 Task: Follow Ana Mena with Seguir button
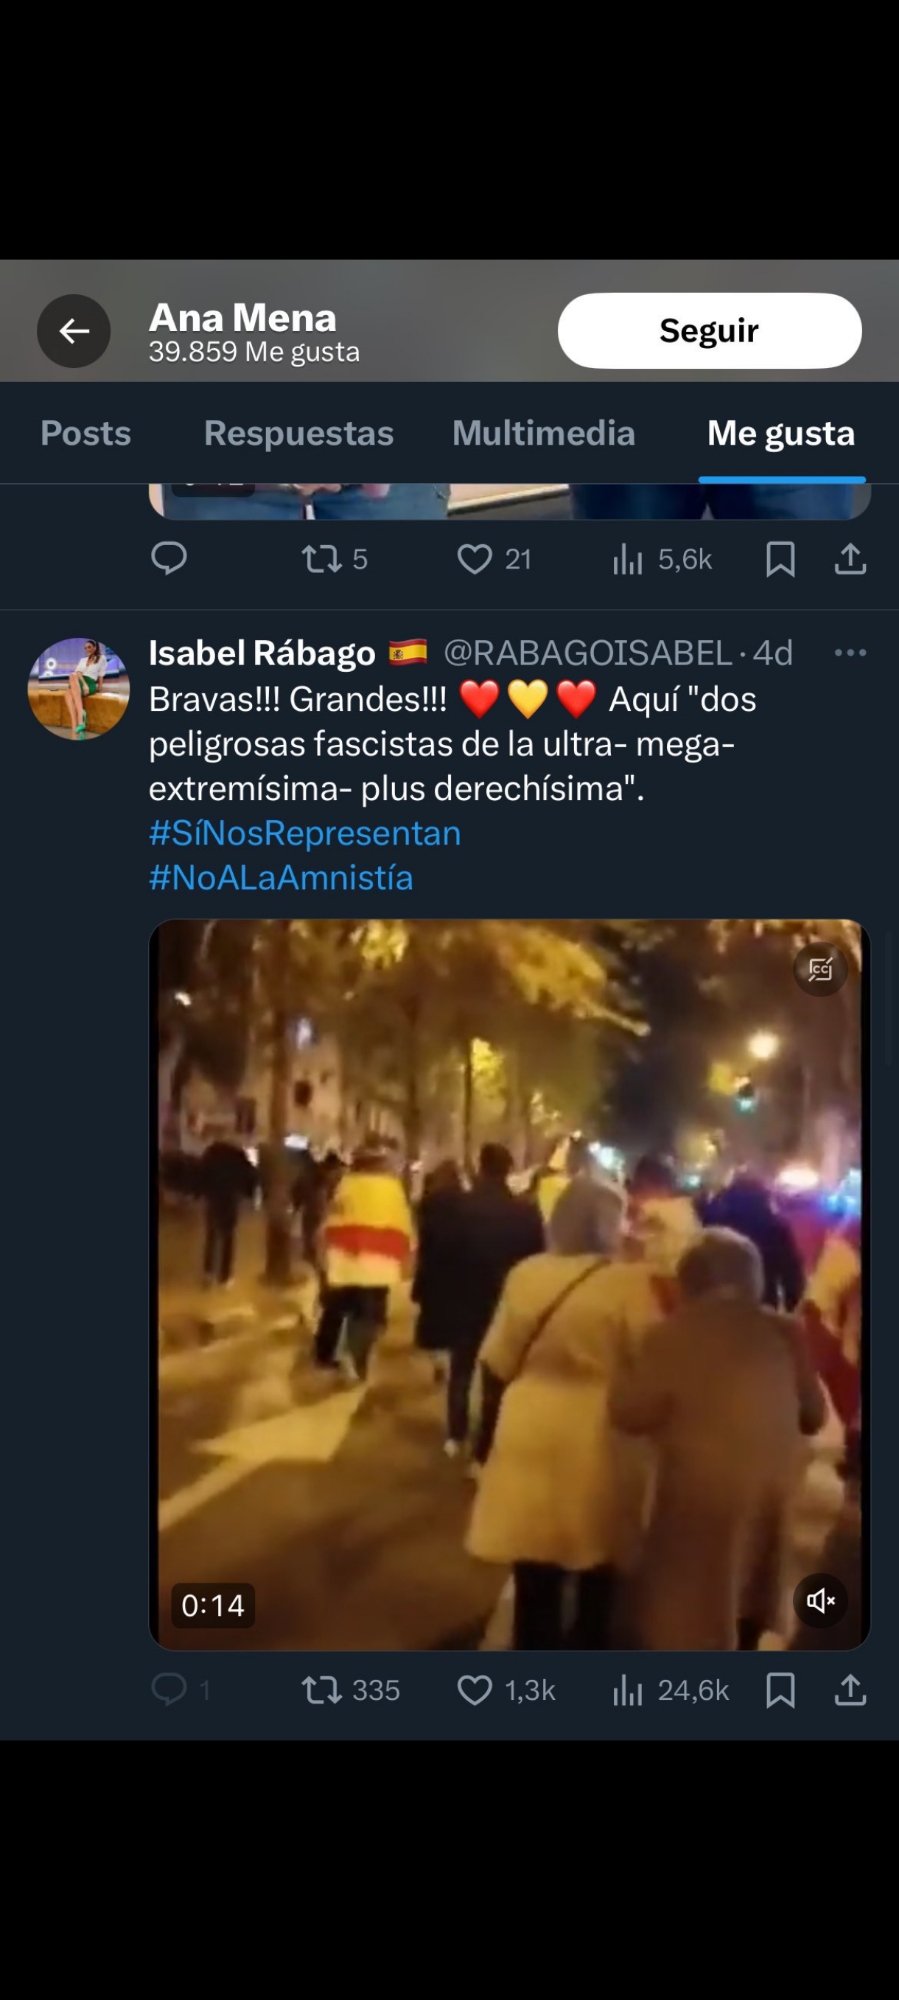click(x=709, y=331)
